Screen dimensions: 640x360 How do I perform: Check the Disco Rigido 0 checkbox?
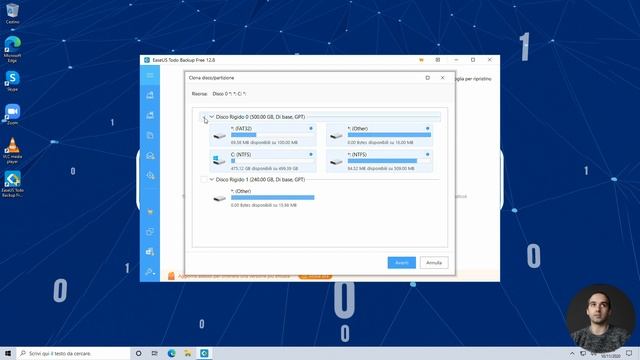click(204, 117)
